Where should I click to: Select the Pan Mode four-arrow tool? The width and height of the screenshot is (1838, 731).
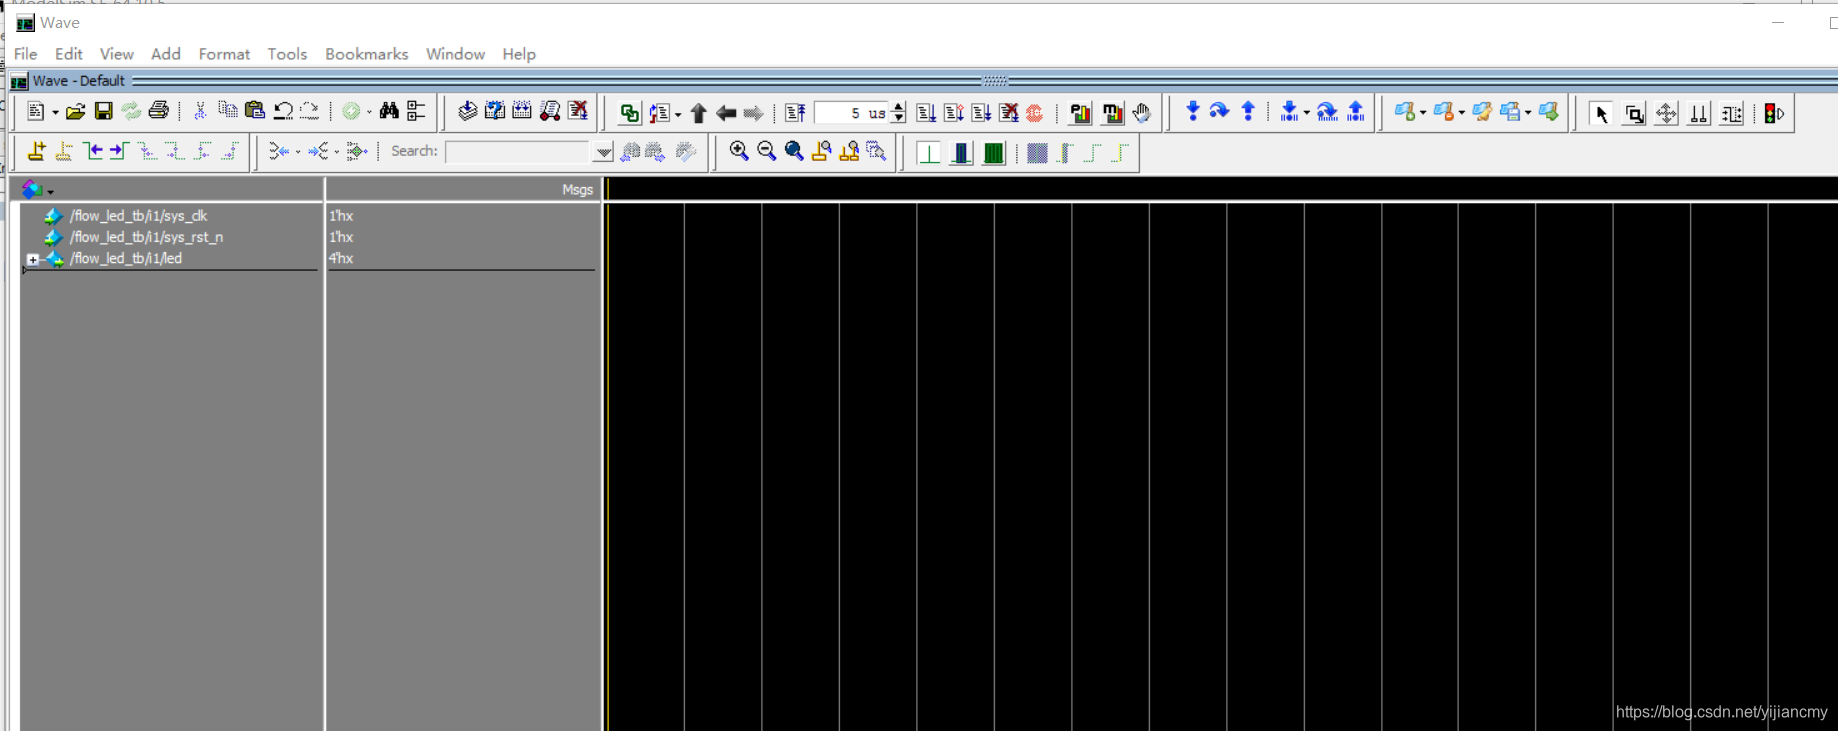coord(1666,114)
